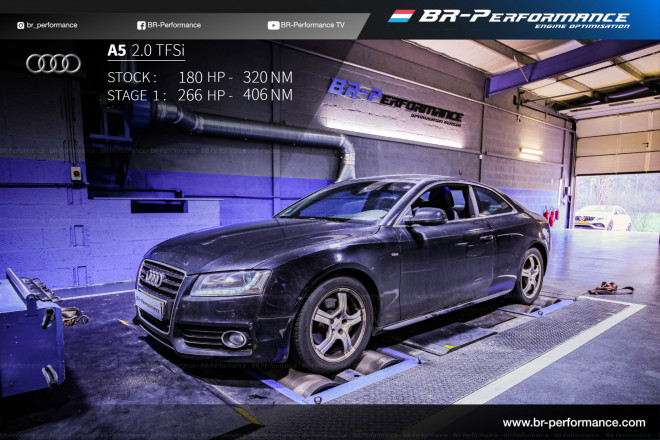Click the driver side mirror

coord(428,215)
